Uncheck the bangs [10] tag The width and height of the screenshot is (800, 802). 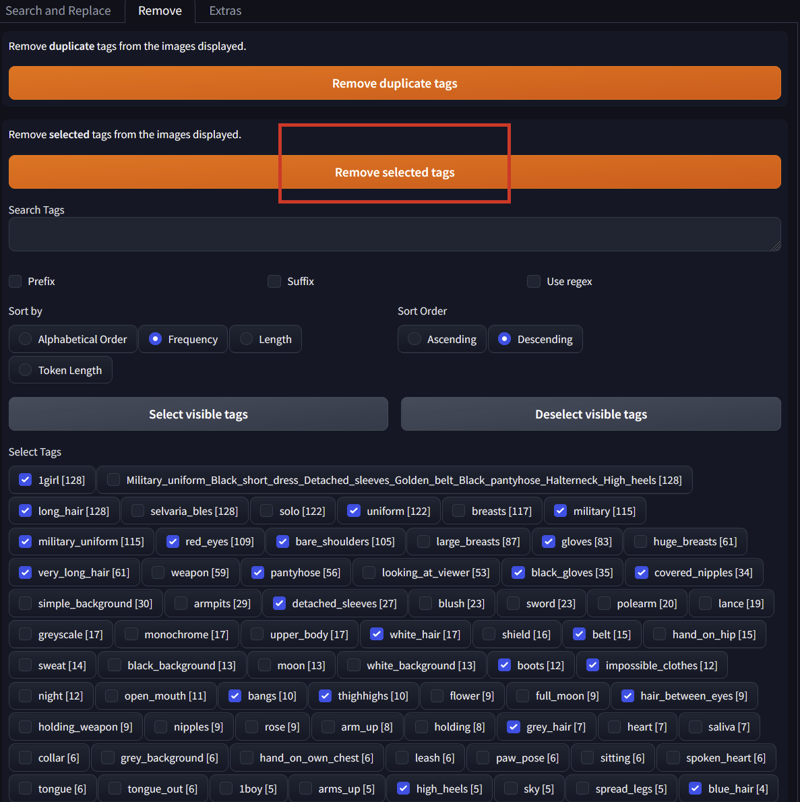pyautogui.click(x=235, y=696)
